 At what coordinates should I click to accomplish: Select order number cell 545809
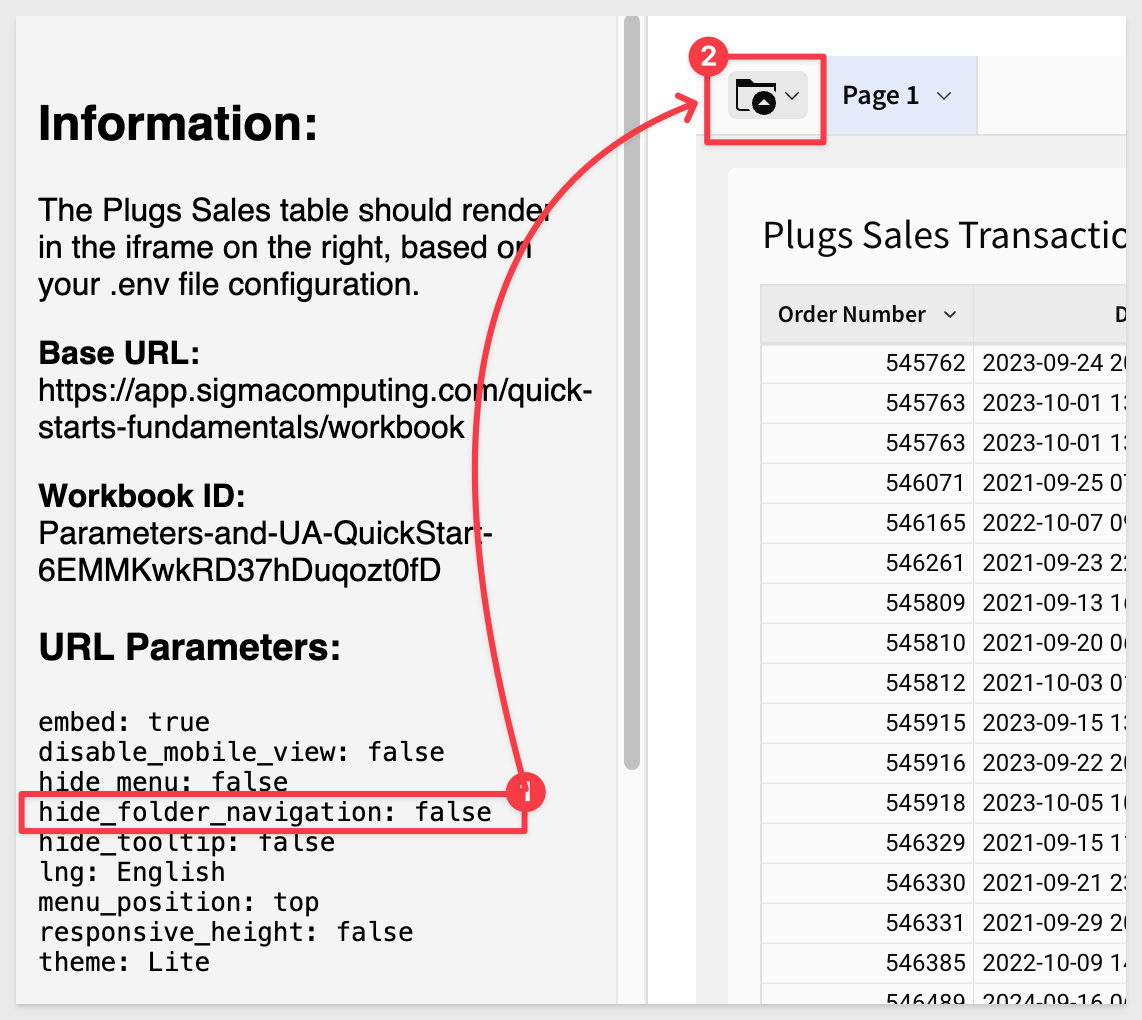click(867, 603)
